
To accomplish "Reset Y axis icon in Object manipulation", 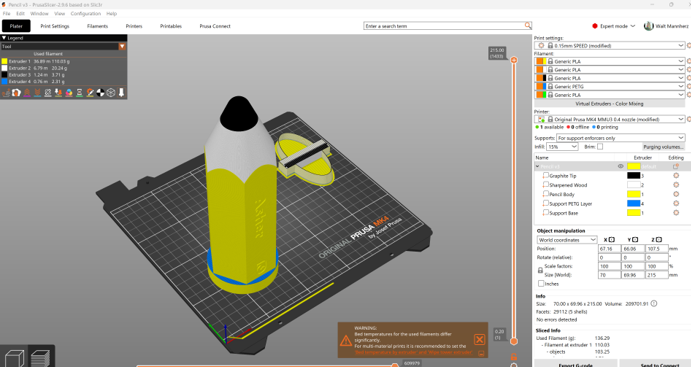I will (635, 240).
